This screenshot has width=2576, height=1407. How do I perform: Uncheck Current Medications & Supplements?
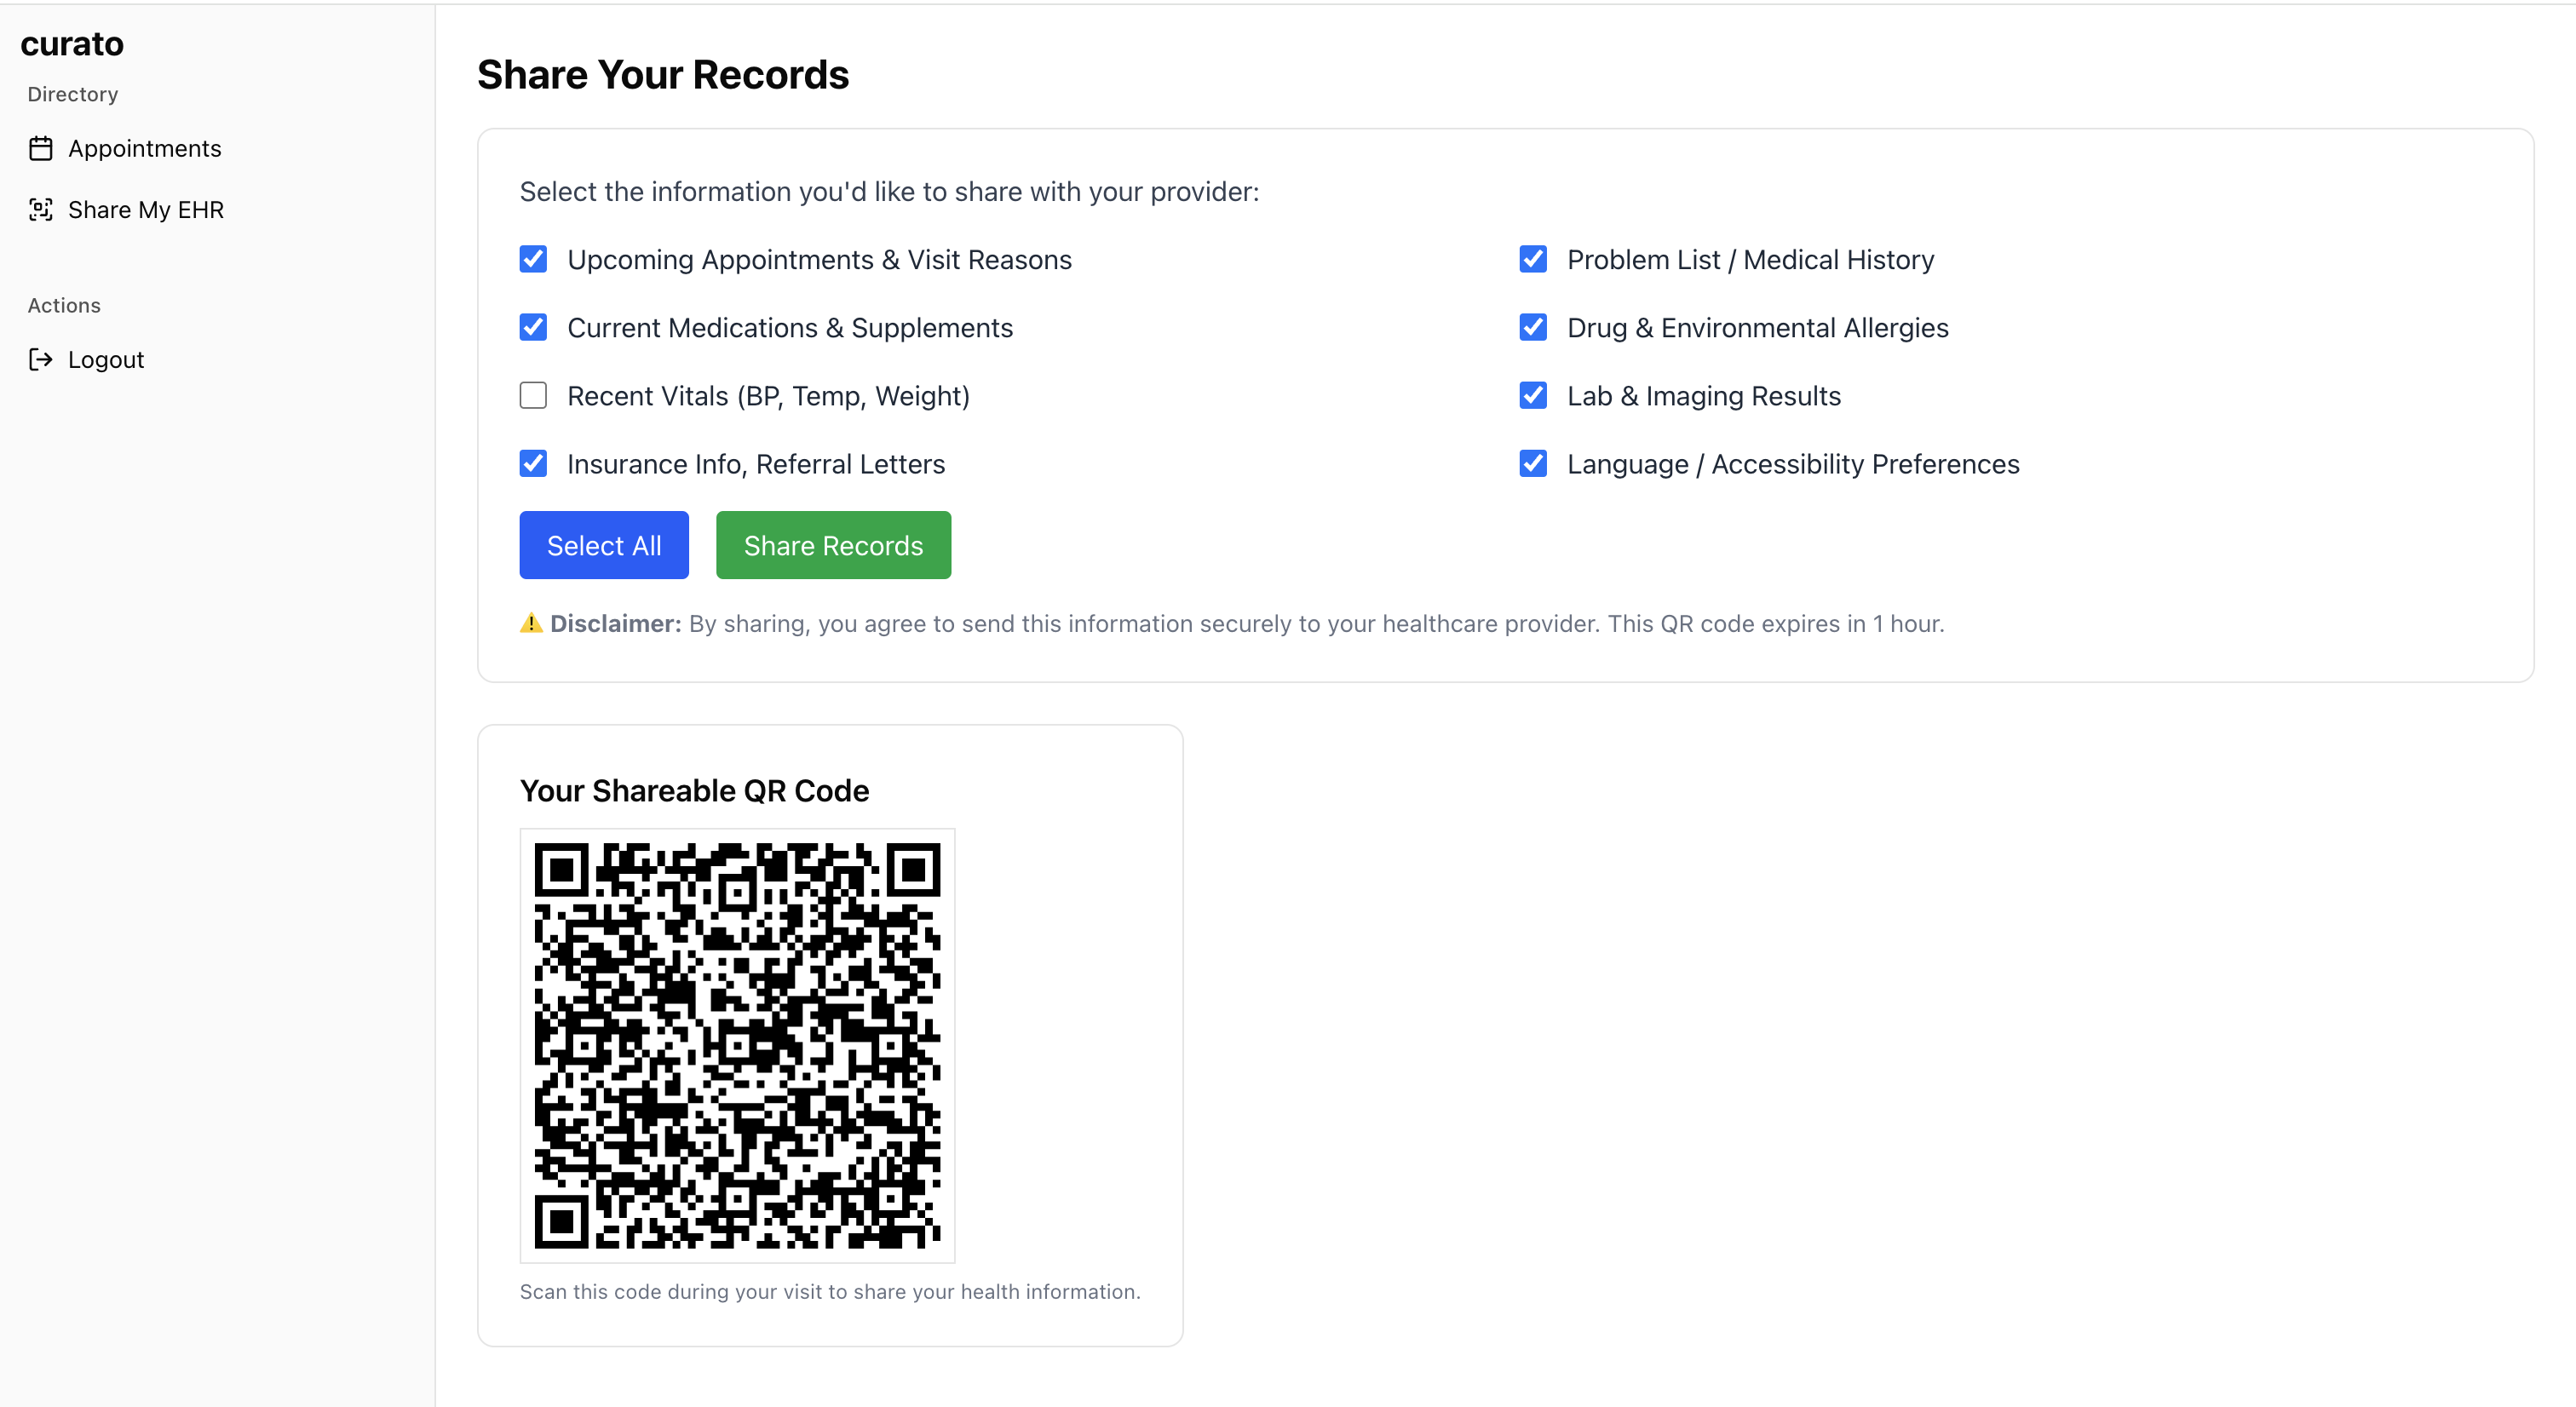(533, 328)
